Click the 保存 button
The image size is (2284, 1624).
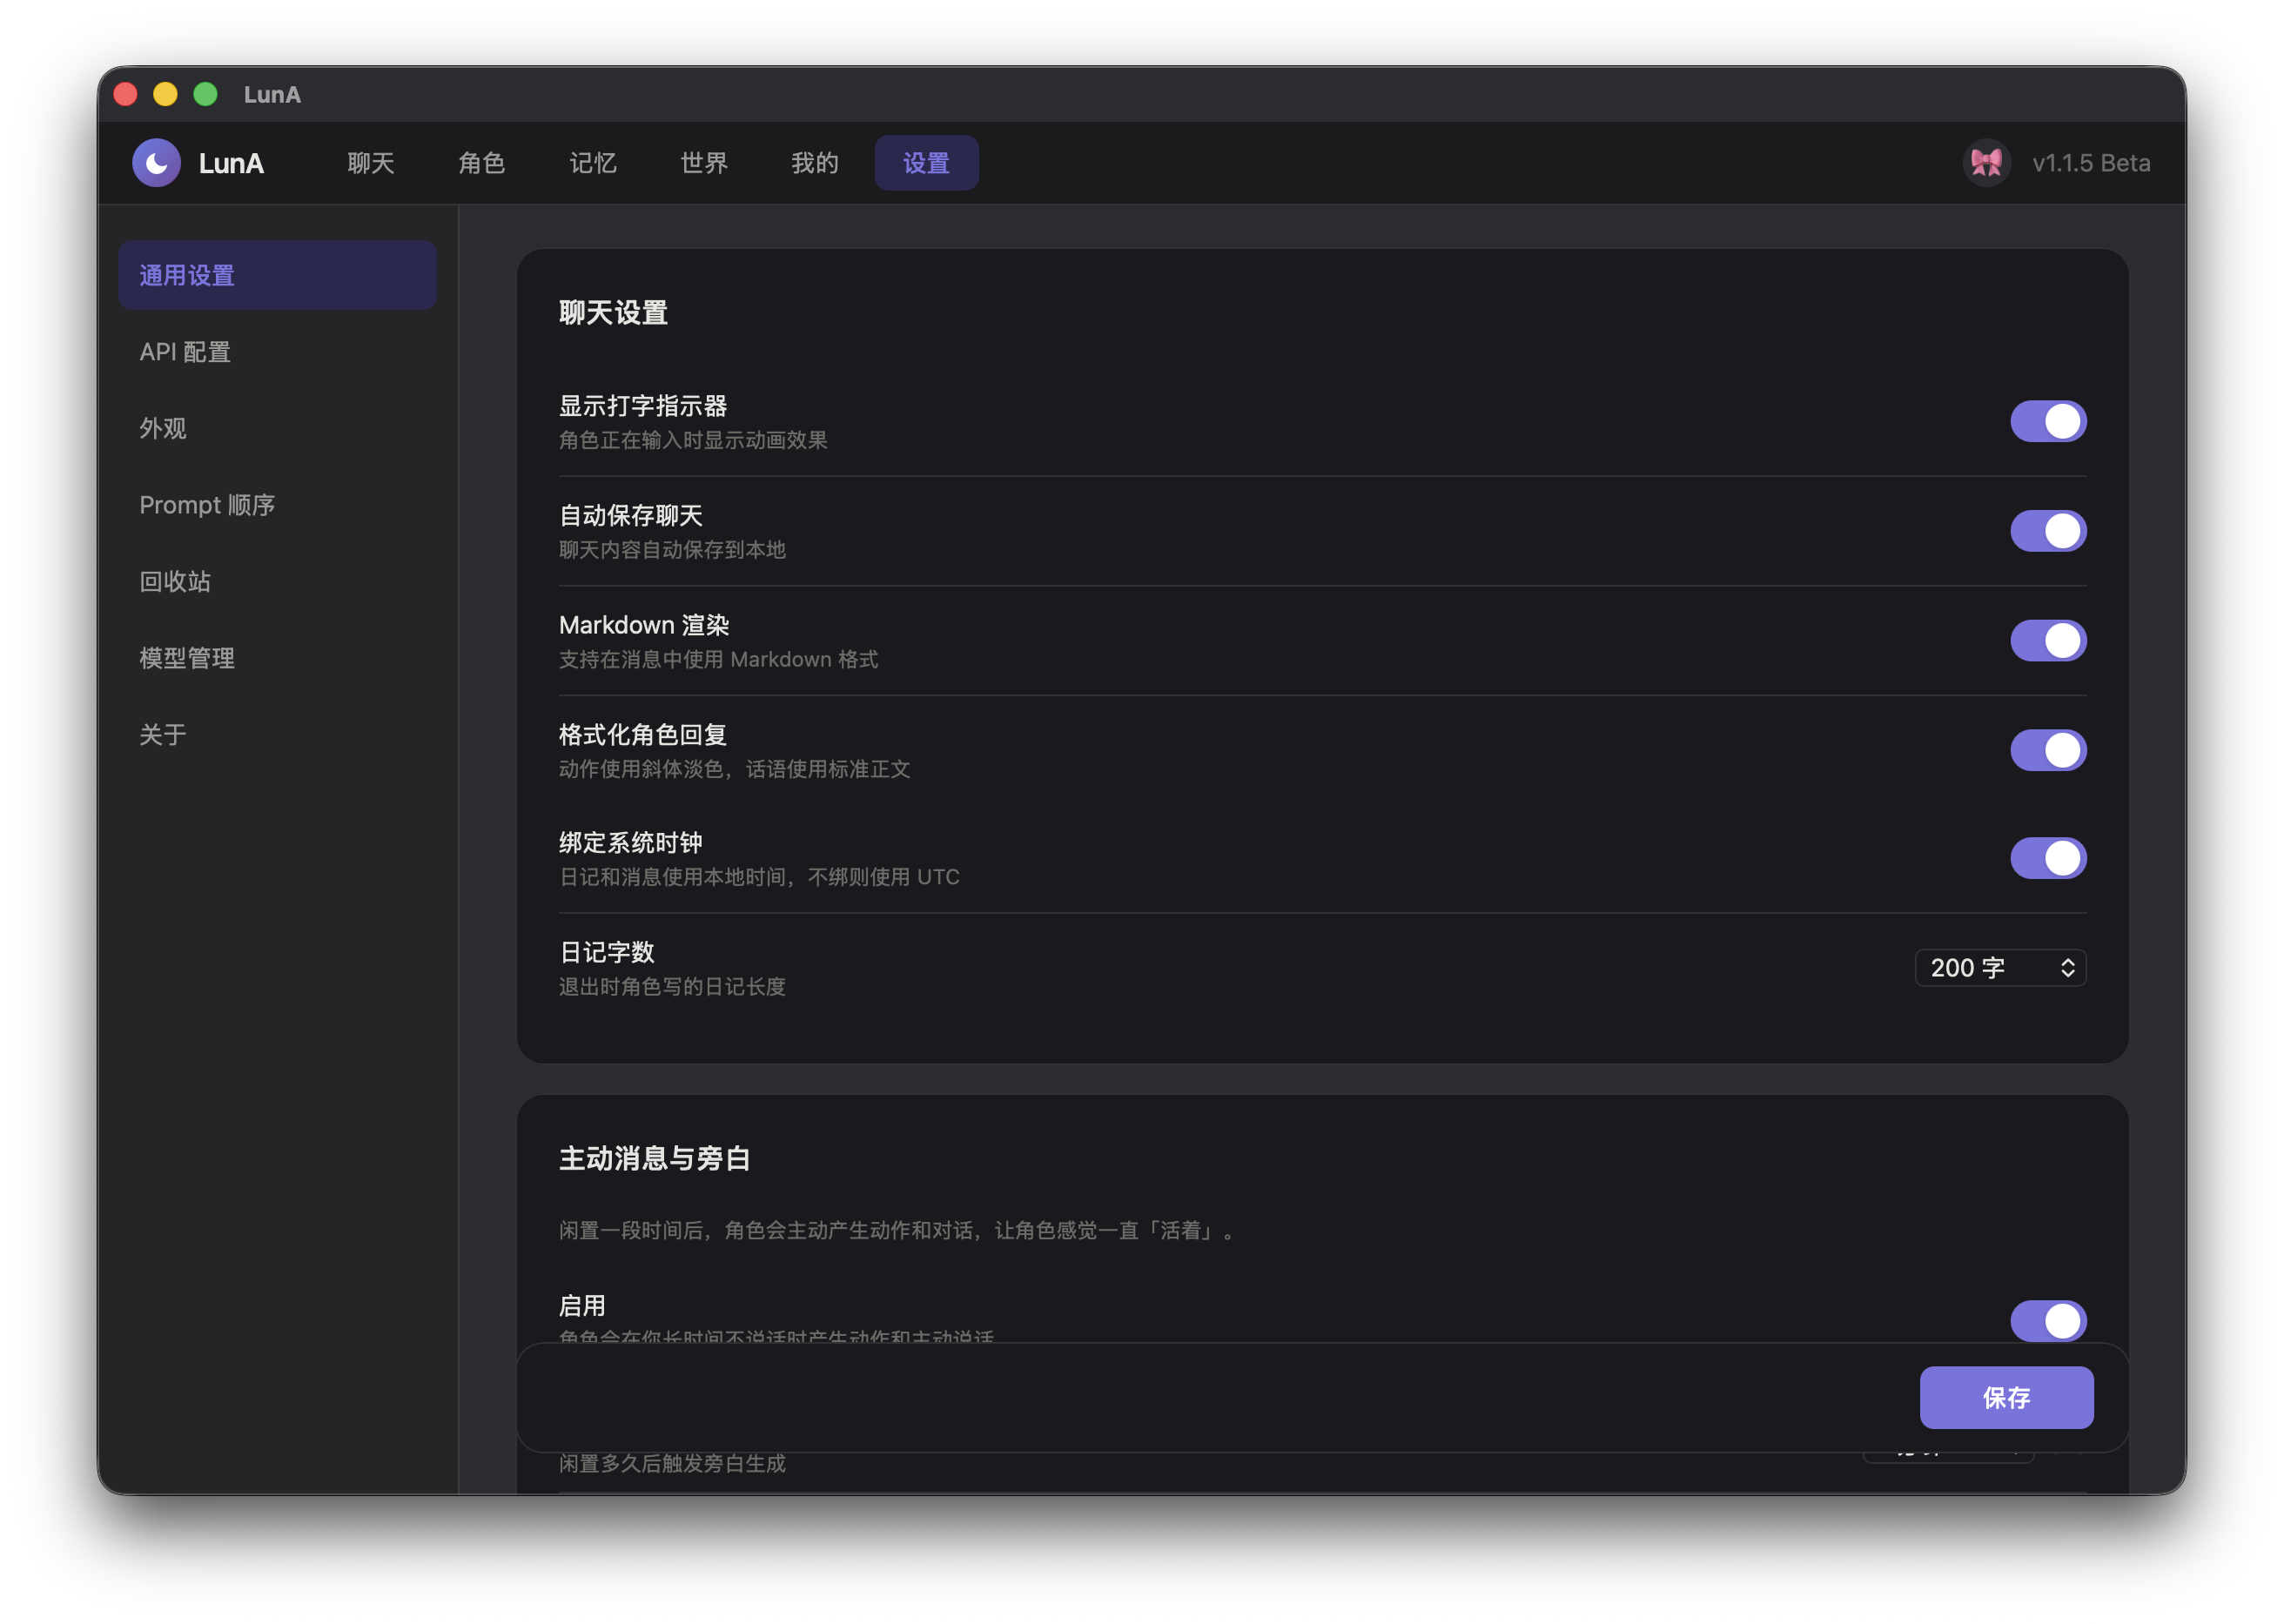click(2005, 1397)
